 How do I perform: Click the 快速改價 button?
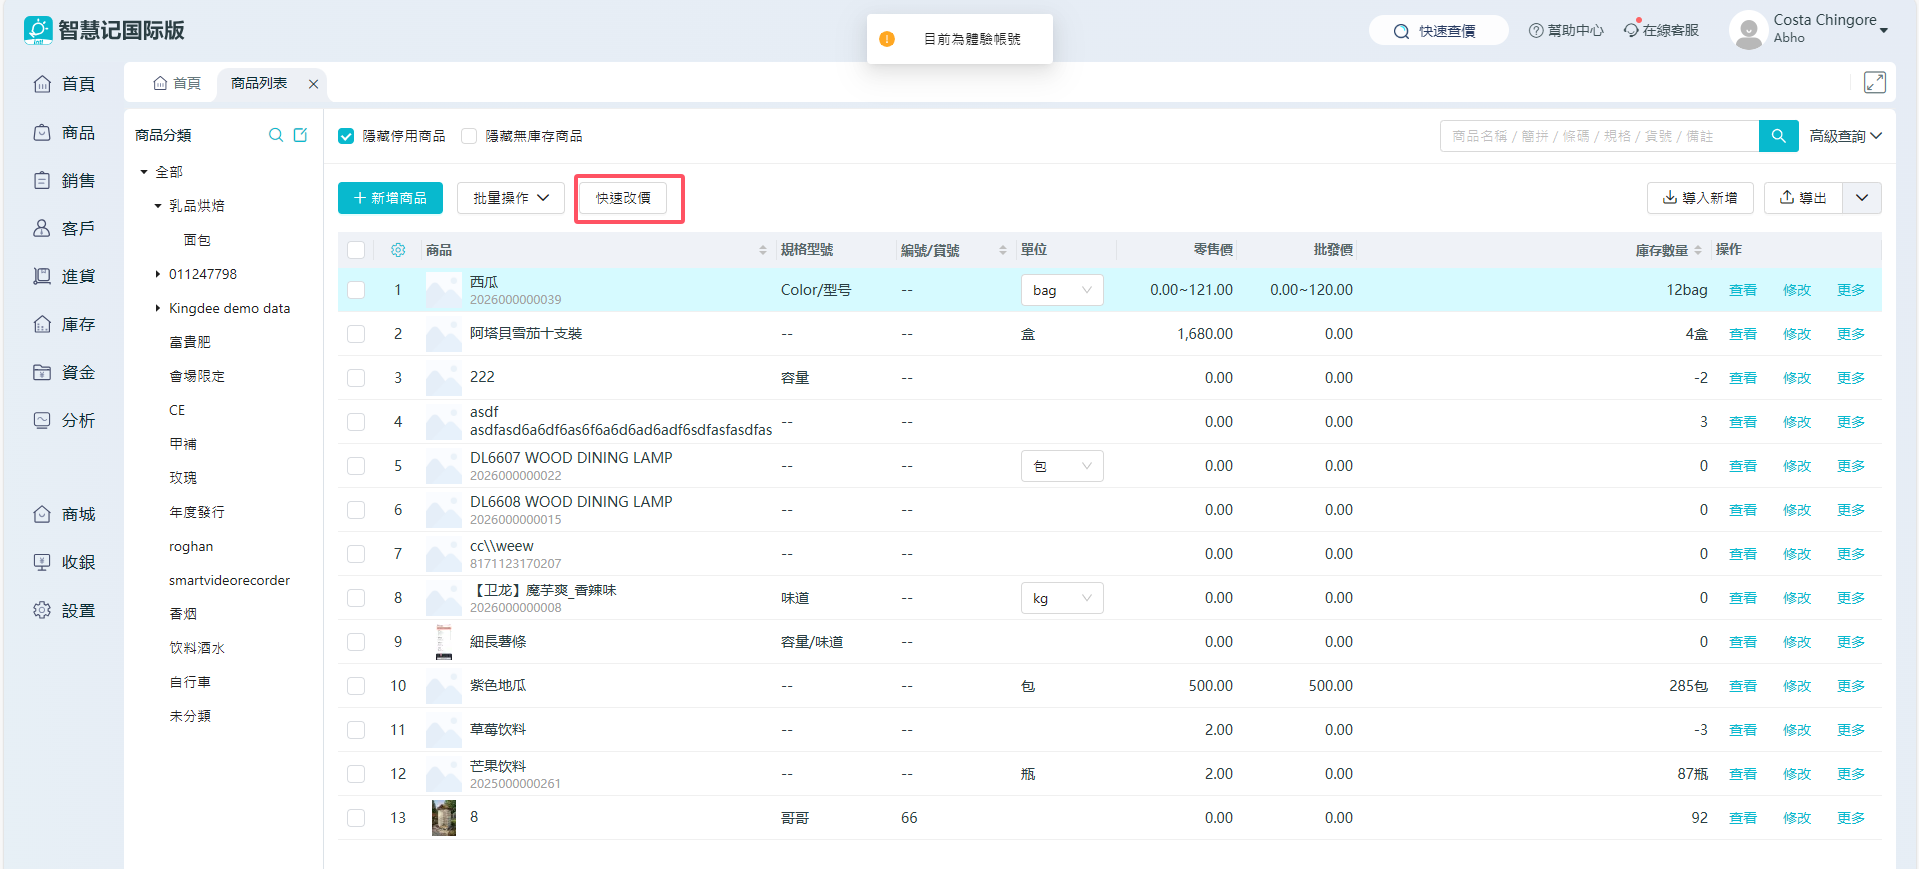point(623,198)
